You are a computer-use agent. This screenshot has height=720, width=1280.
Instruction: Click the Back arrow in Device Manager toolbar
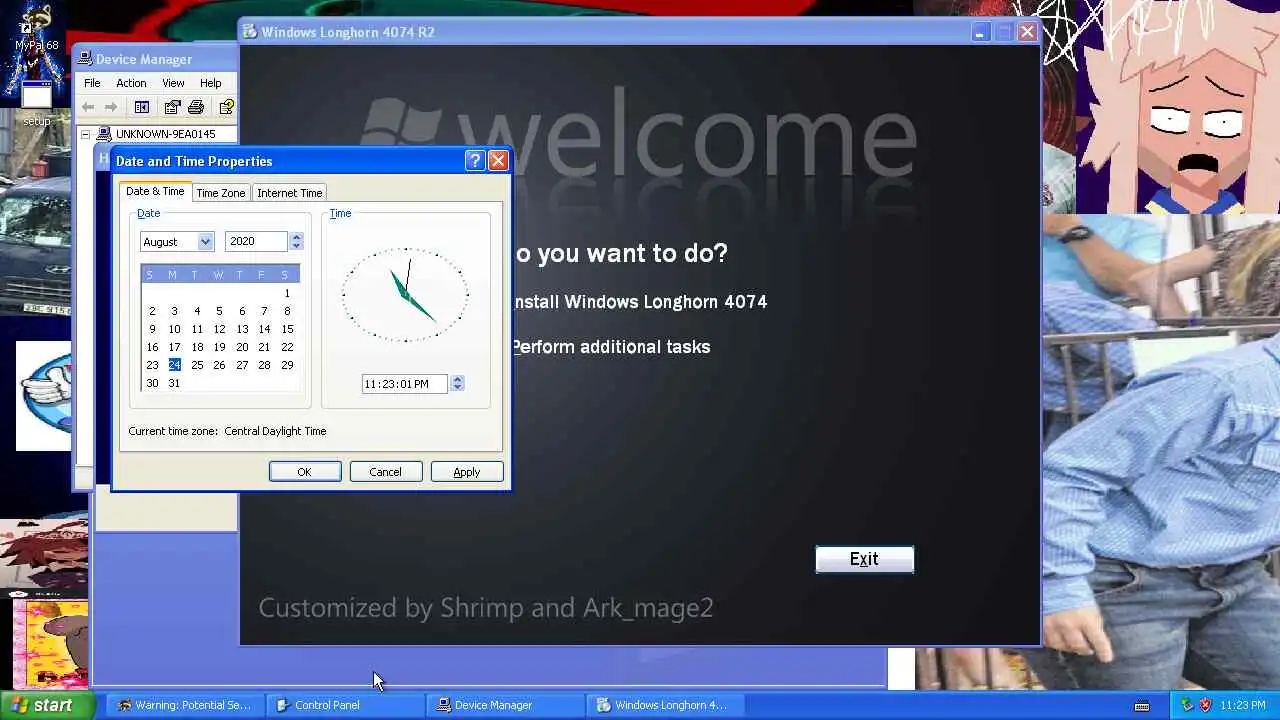click(88, 107)
